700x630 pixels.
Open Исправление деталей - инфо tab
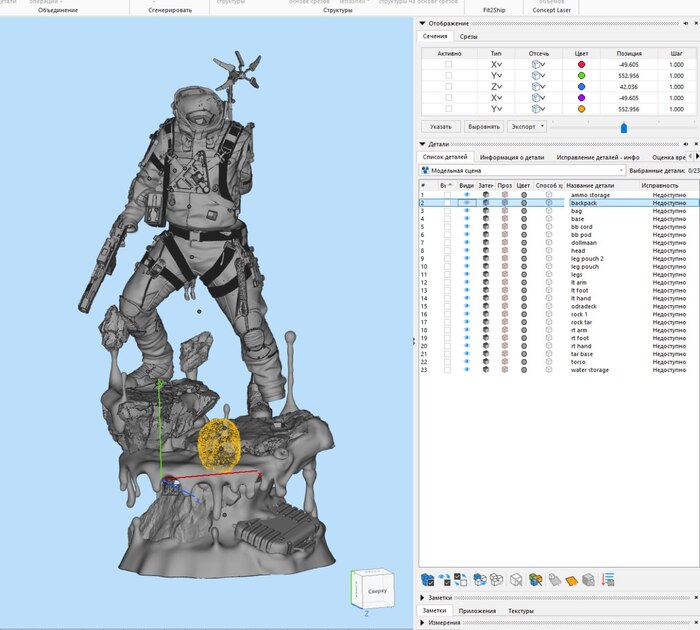598,157
